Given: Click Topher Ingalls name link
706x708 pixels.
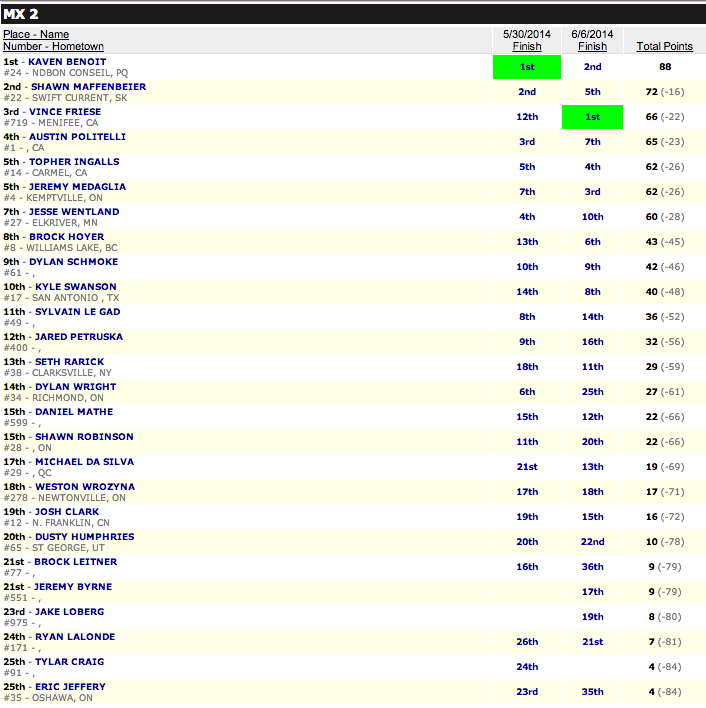Looking at the screenshot, I should 74,162.
